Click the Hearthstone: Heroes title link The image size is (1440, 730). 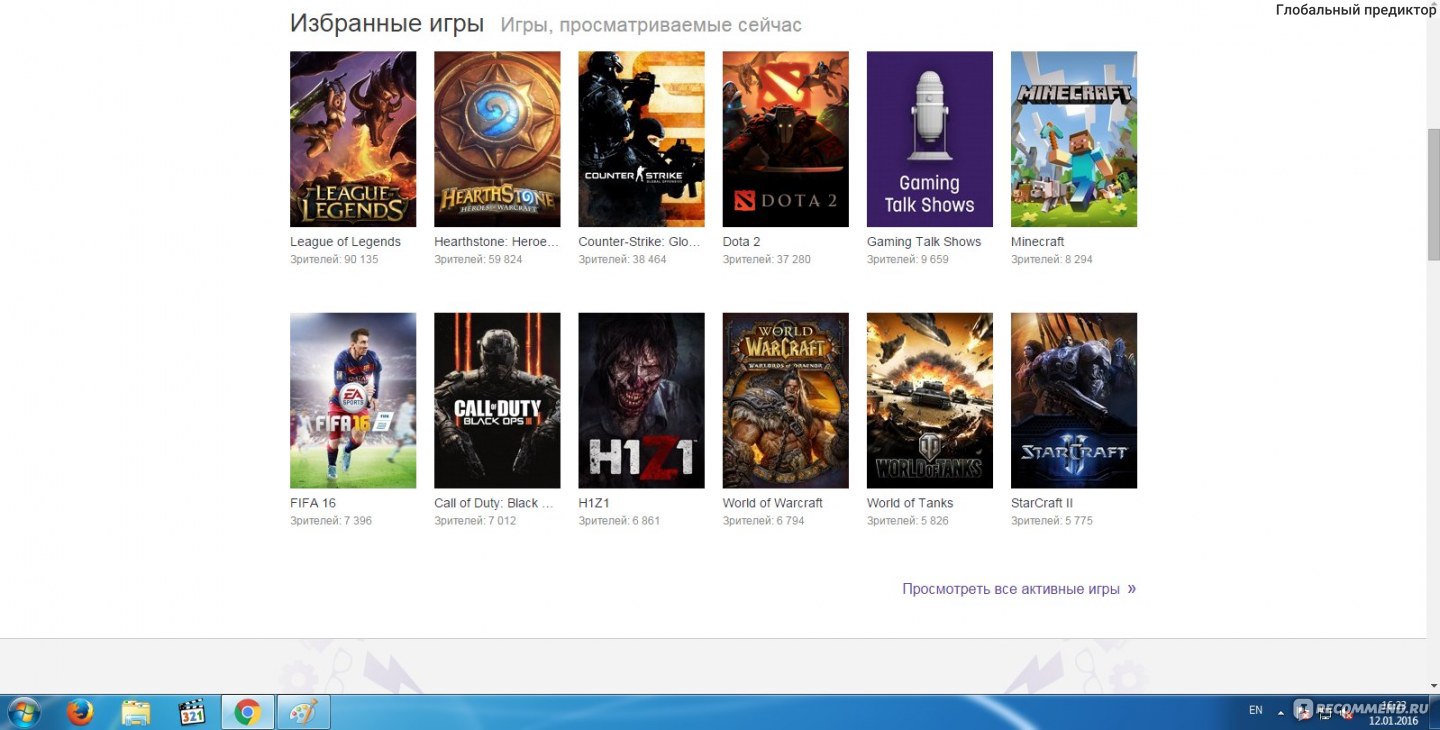click(497, 242)
